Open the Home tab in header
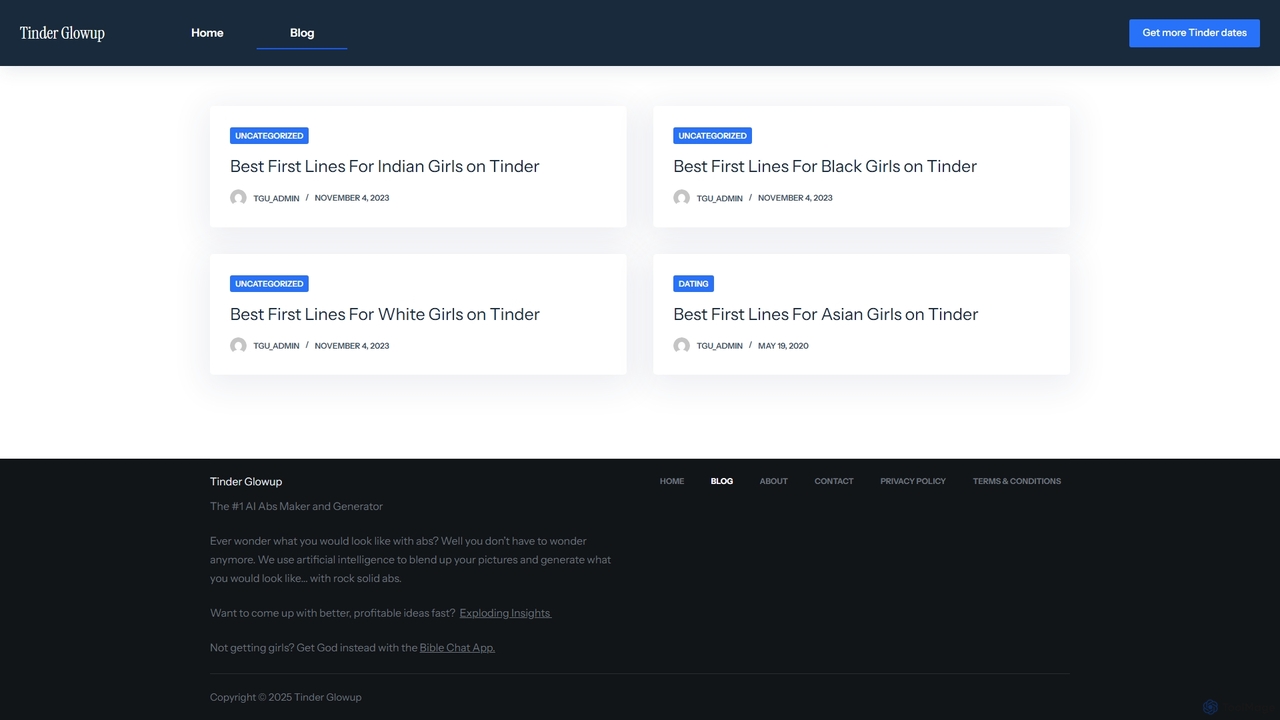1280x720 pixels. (x=207, y=33)
